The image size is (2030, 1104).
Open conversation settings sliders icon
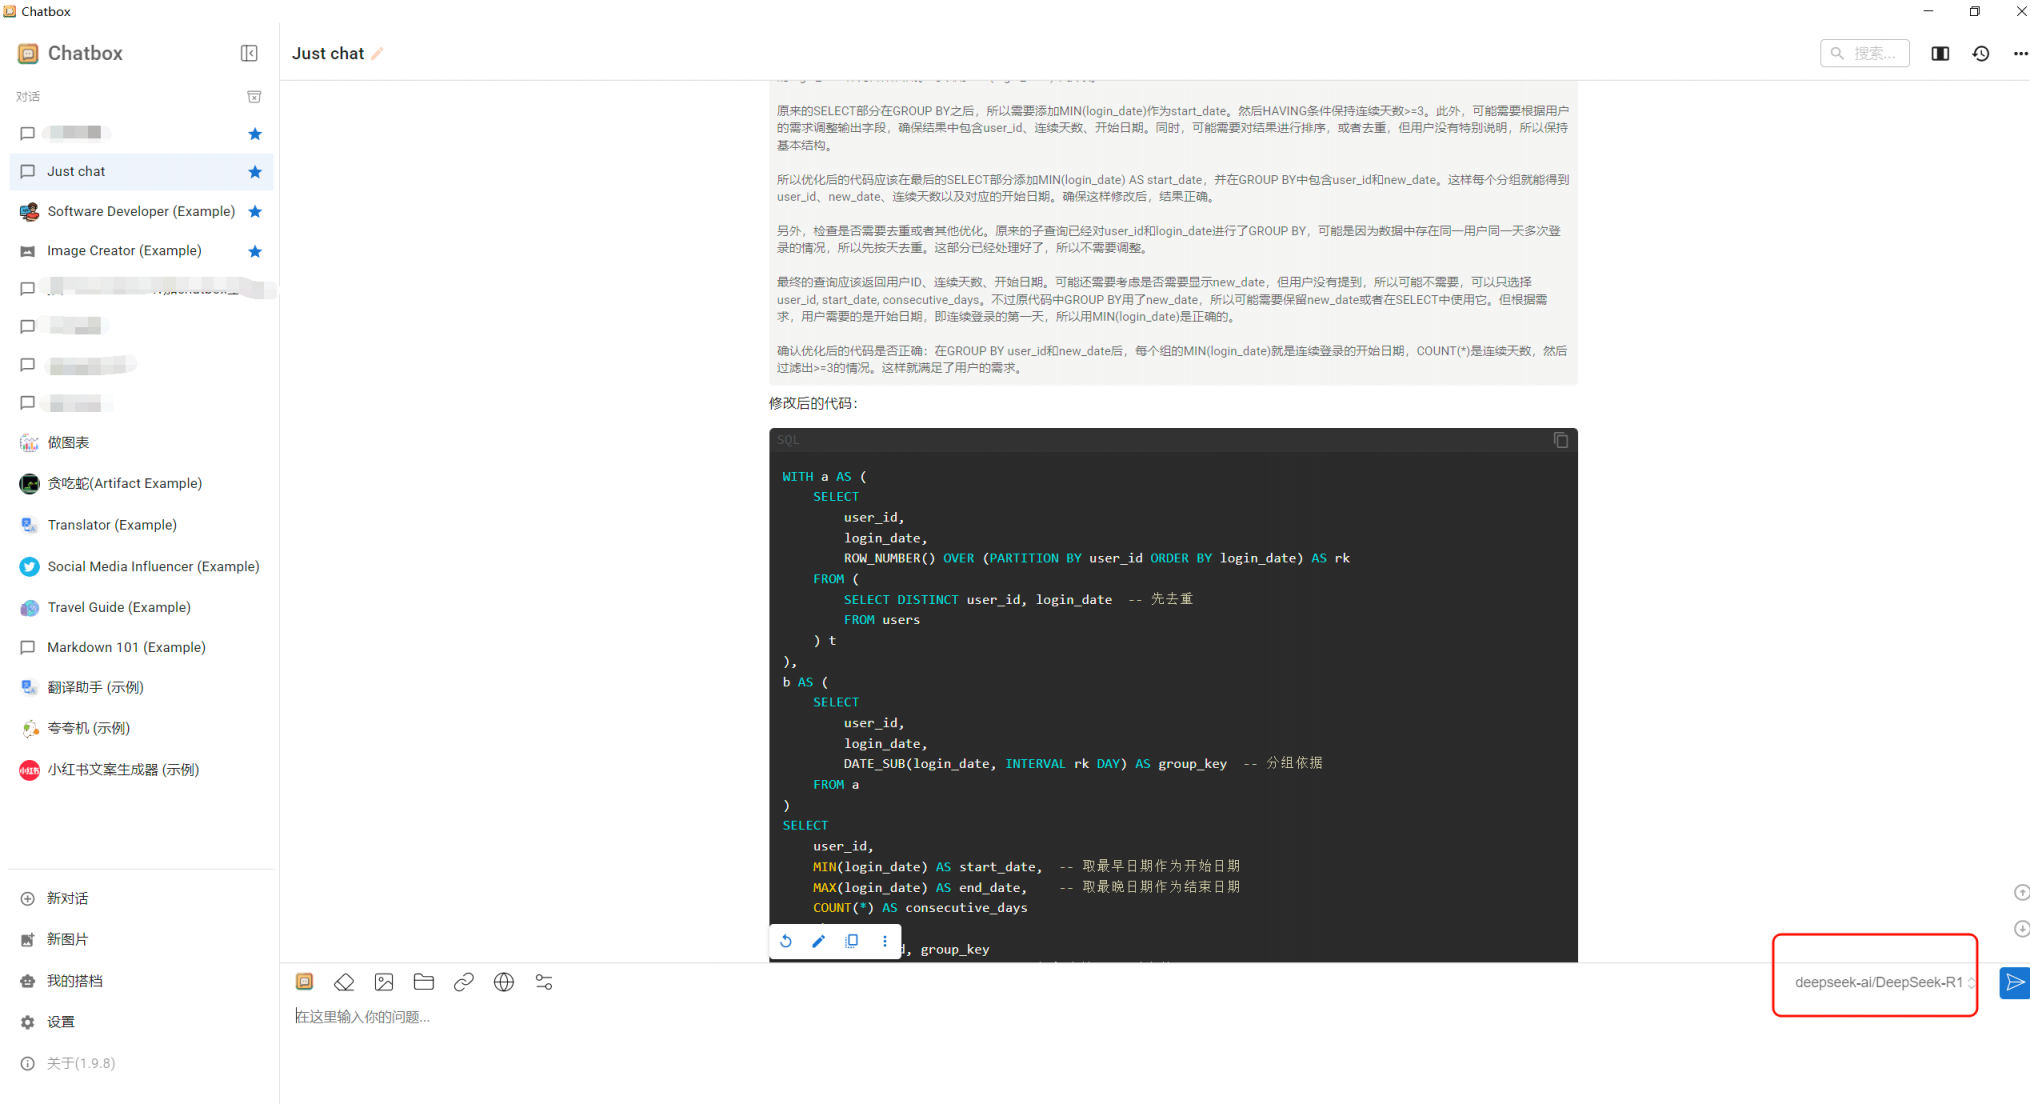coord(544,982)
